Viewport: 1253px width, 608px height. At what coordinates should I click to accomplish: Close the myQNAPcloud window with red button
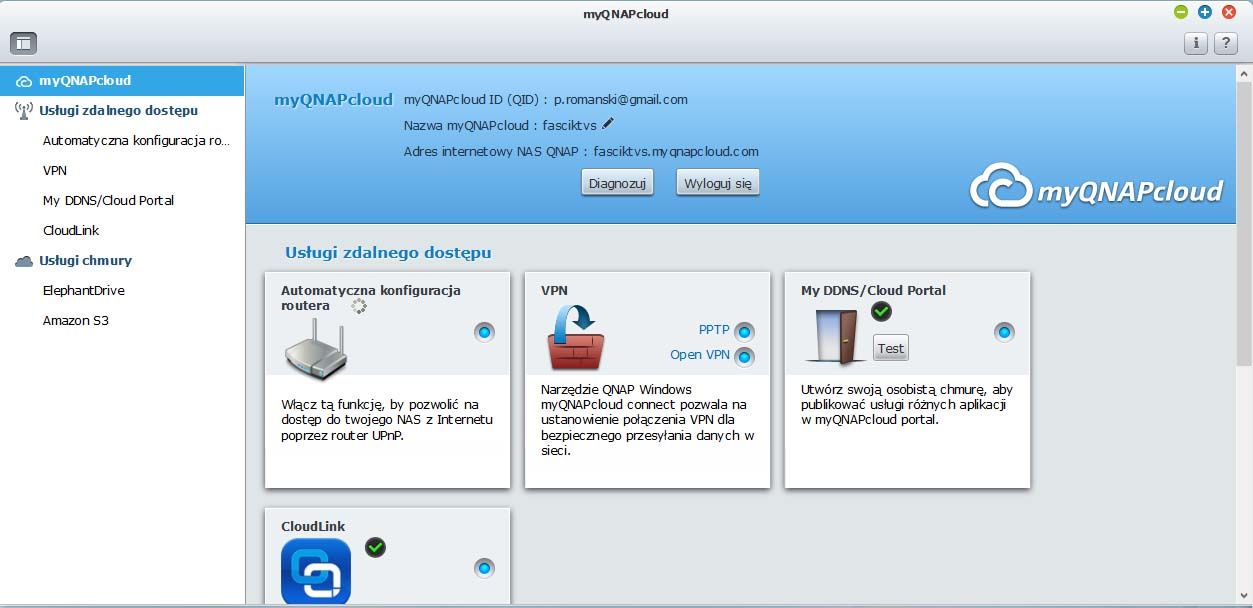tap(1229, 12)
